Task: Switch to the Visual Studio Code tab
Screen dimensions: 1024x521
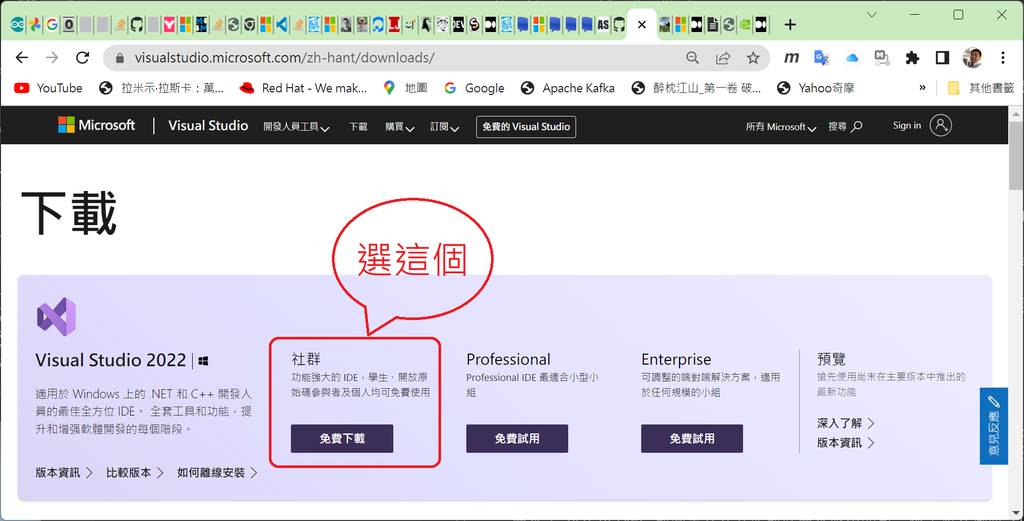Action: [281, 25]
